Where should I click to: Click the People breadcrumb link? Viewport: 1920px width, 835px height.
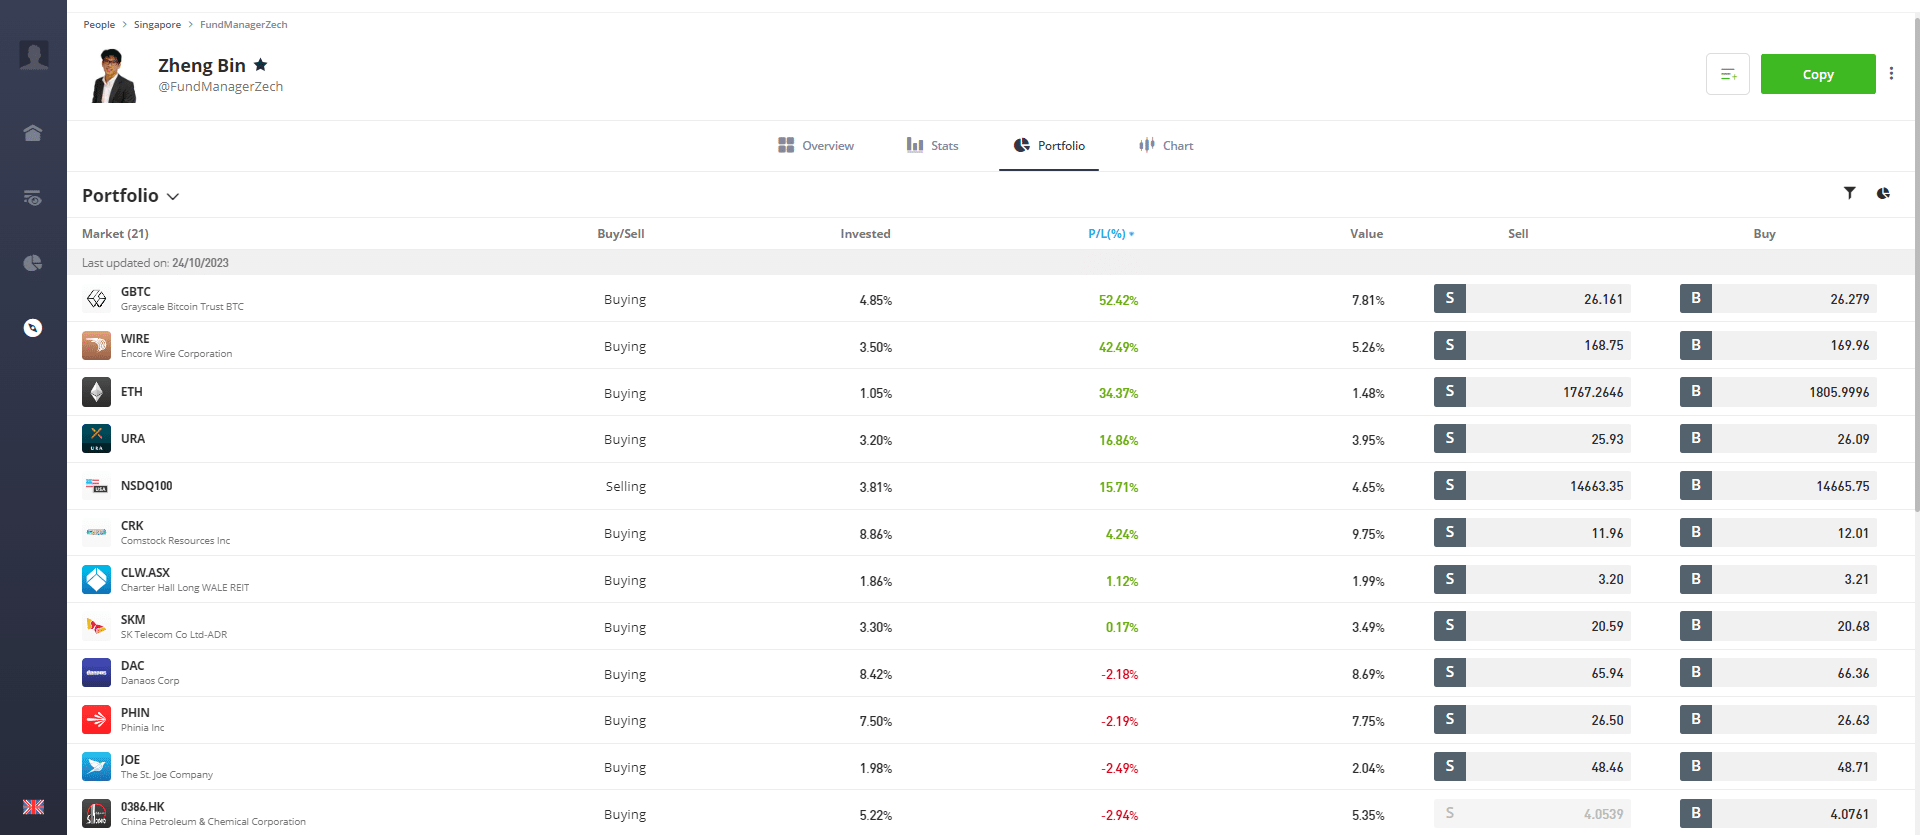point(99,25)
